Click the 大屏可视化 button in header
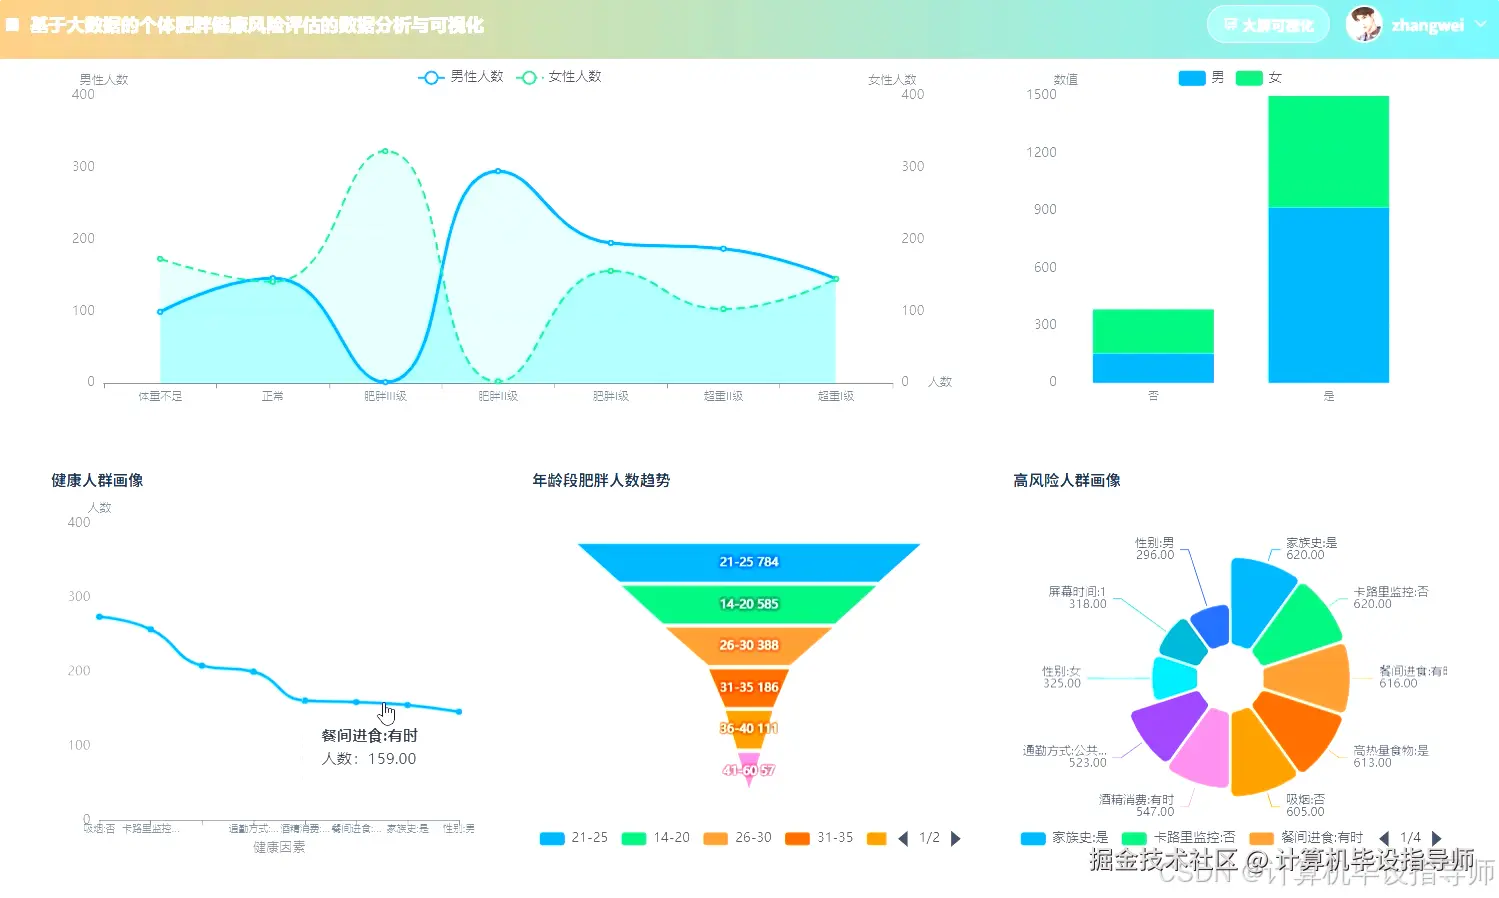1499x898 pixels. click(x=1268, y=25)
